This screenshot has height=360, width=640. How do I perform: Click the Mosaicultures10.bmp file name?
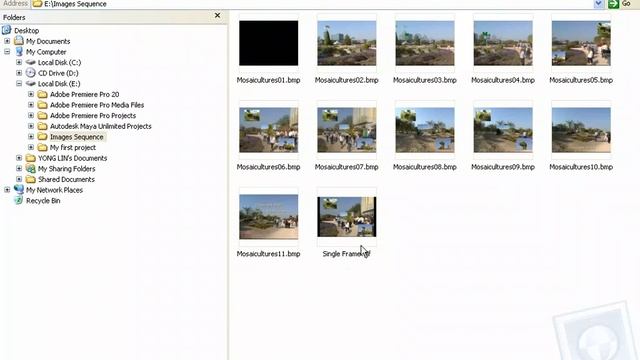581,167
